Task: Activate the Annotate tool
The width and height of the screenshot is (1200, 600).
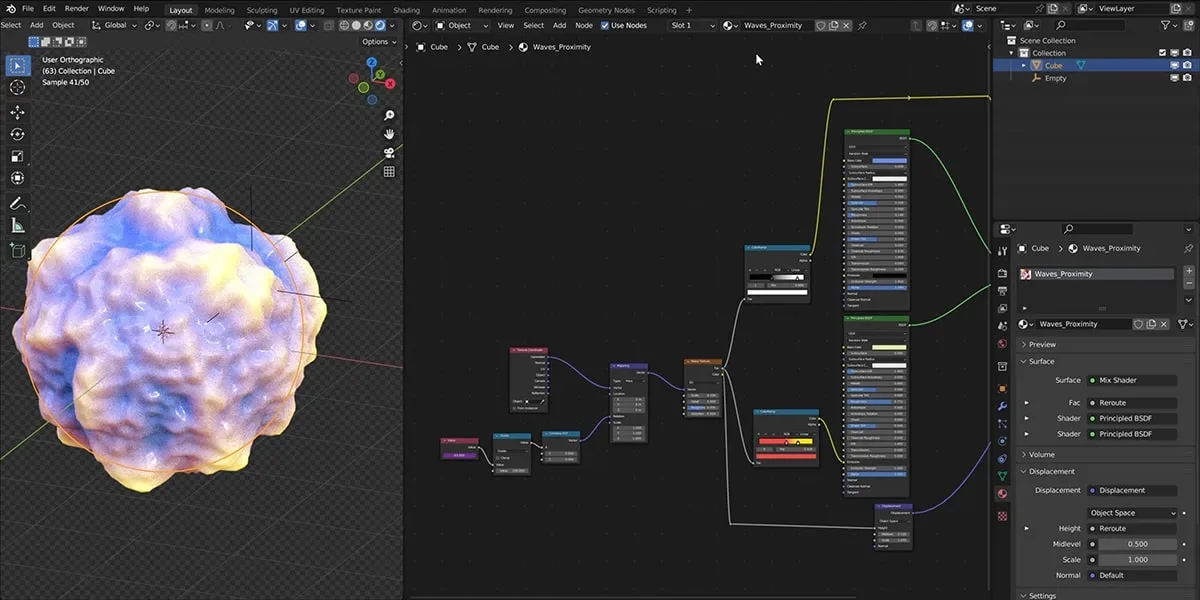Action: [17, 204]
